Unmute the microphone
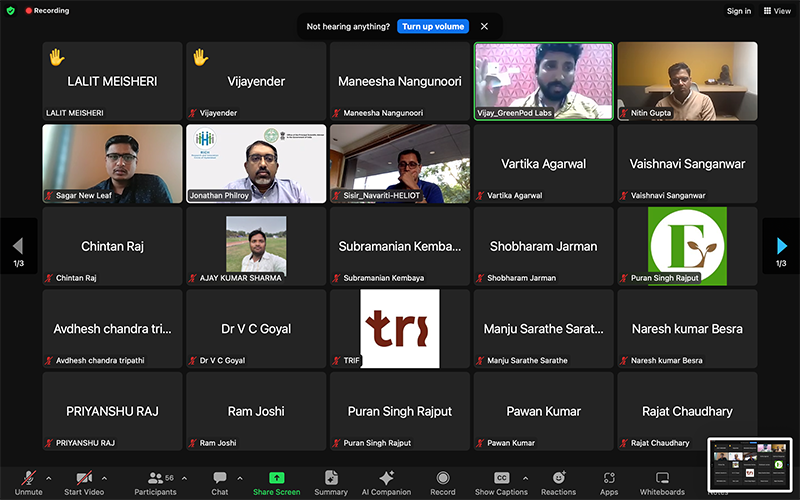800x500 pixels. coord(28,478)
